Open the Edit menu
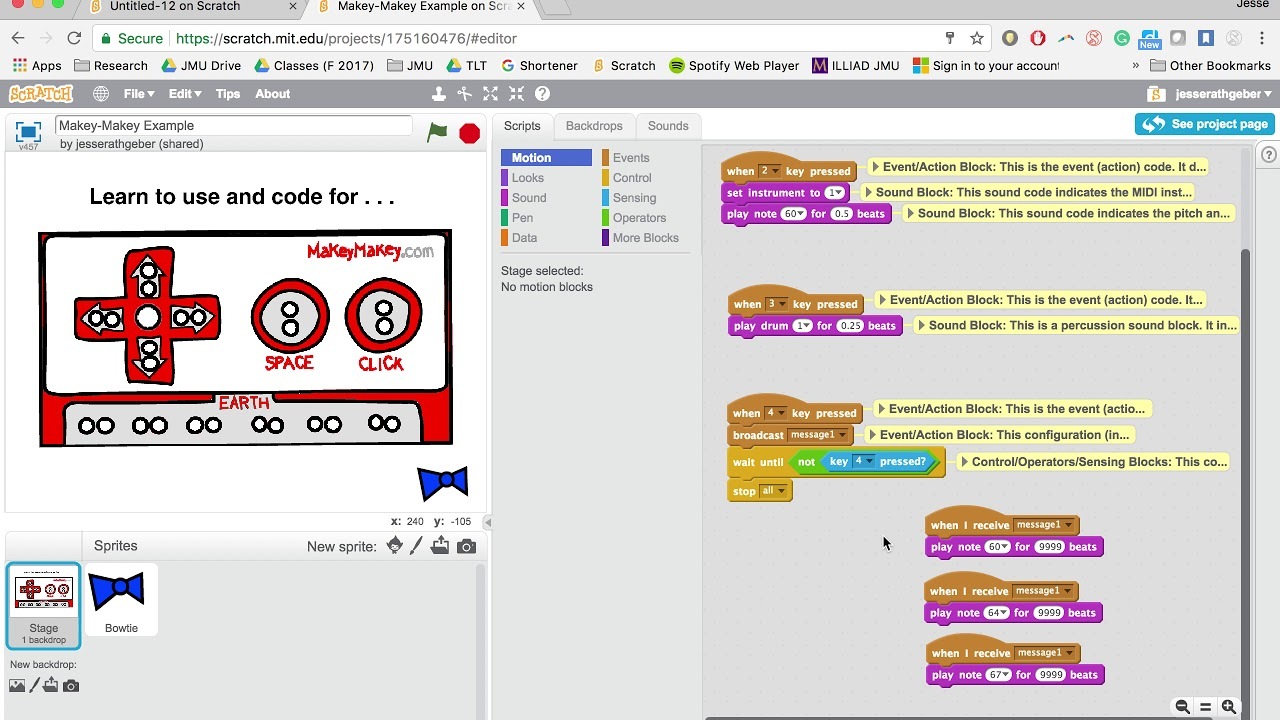 tap(185, 94)
